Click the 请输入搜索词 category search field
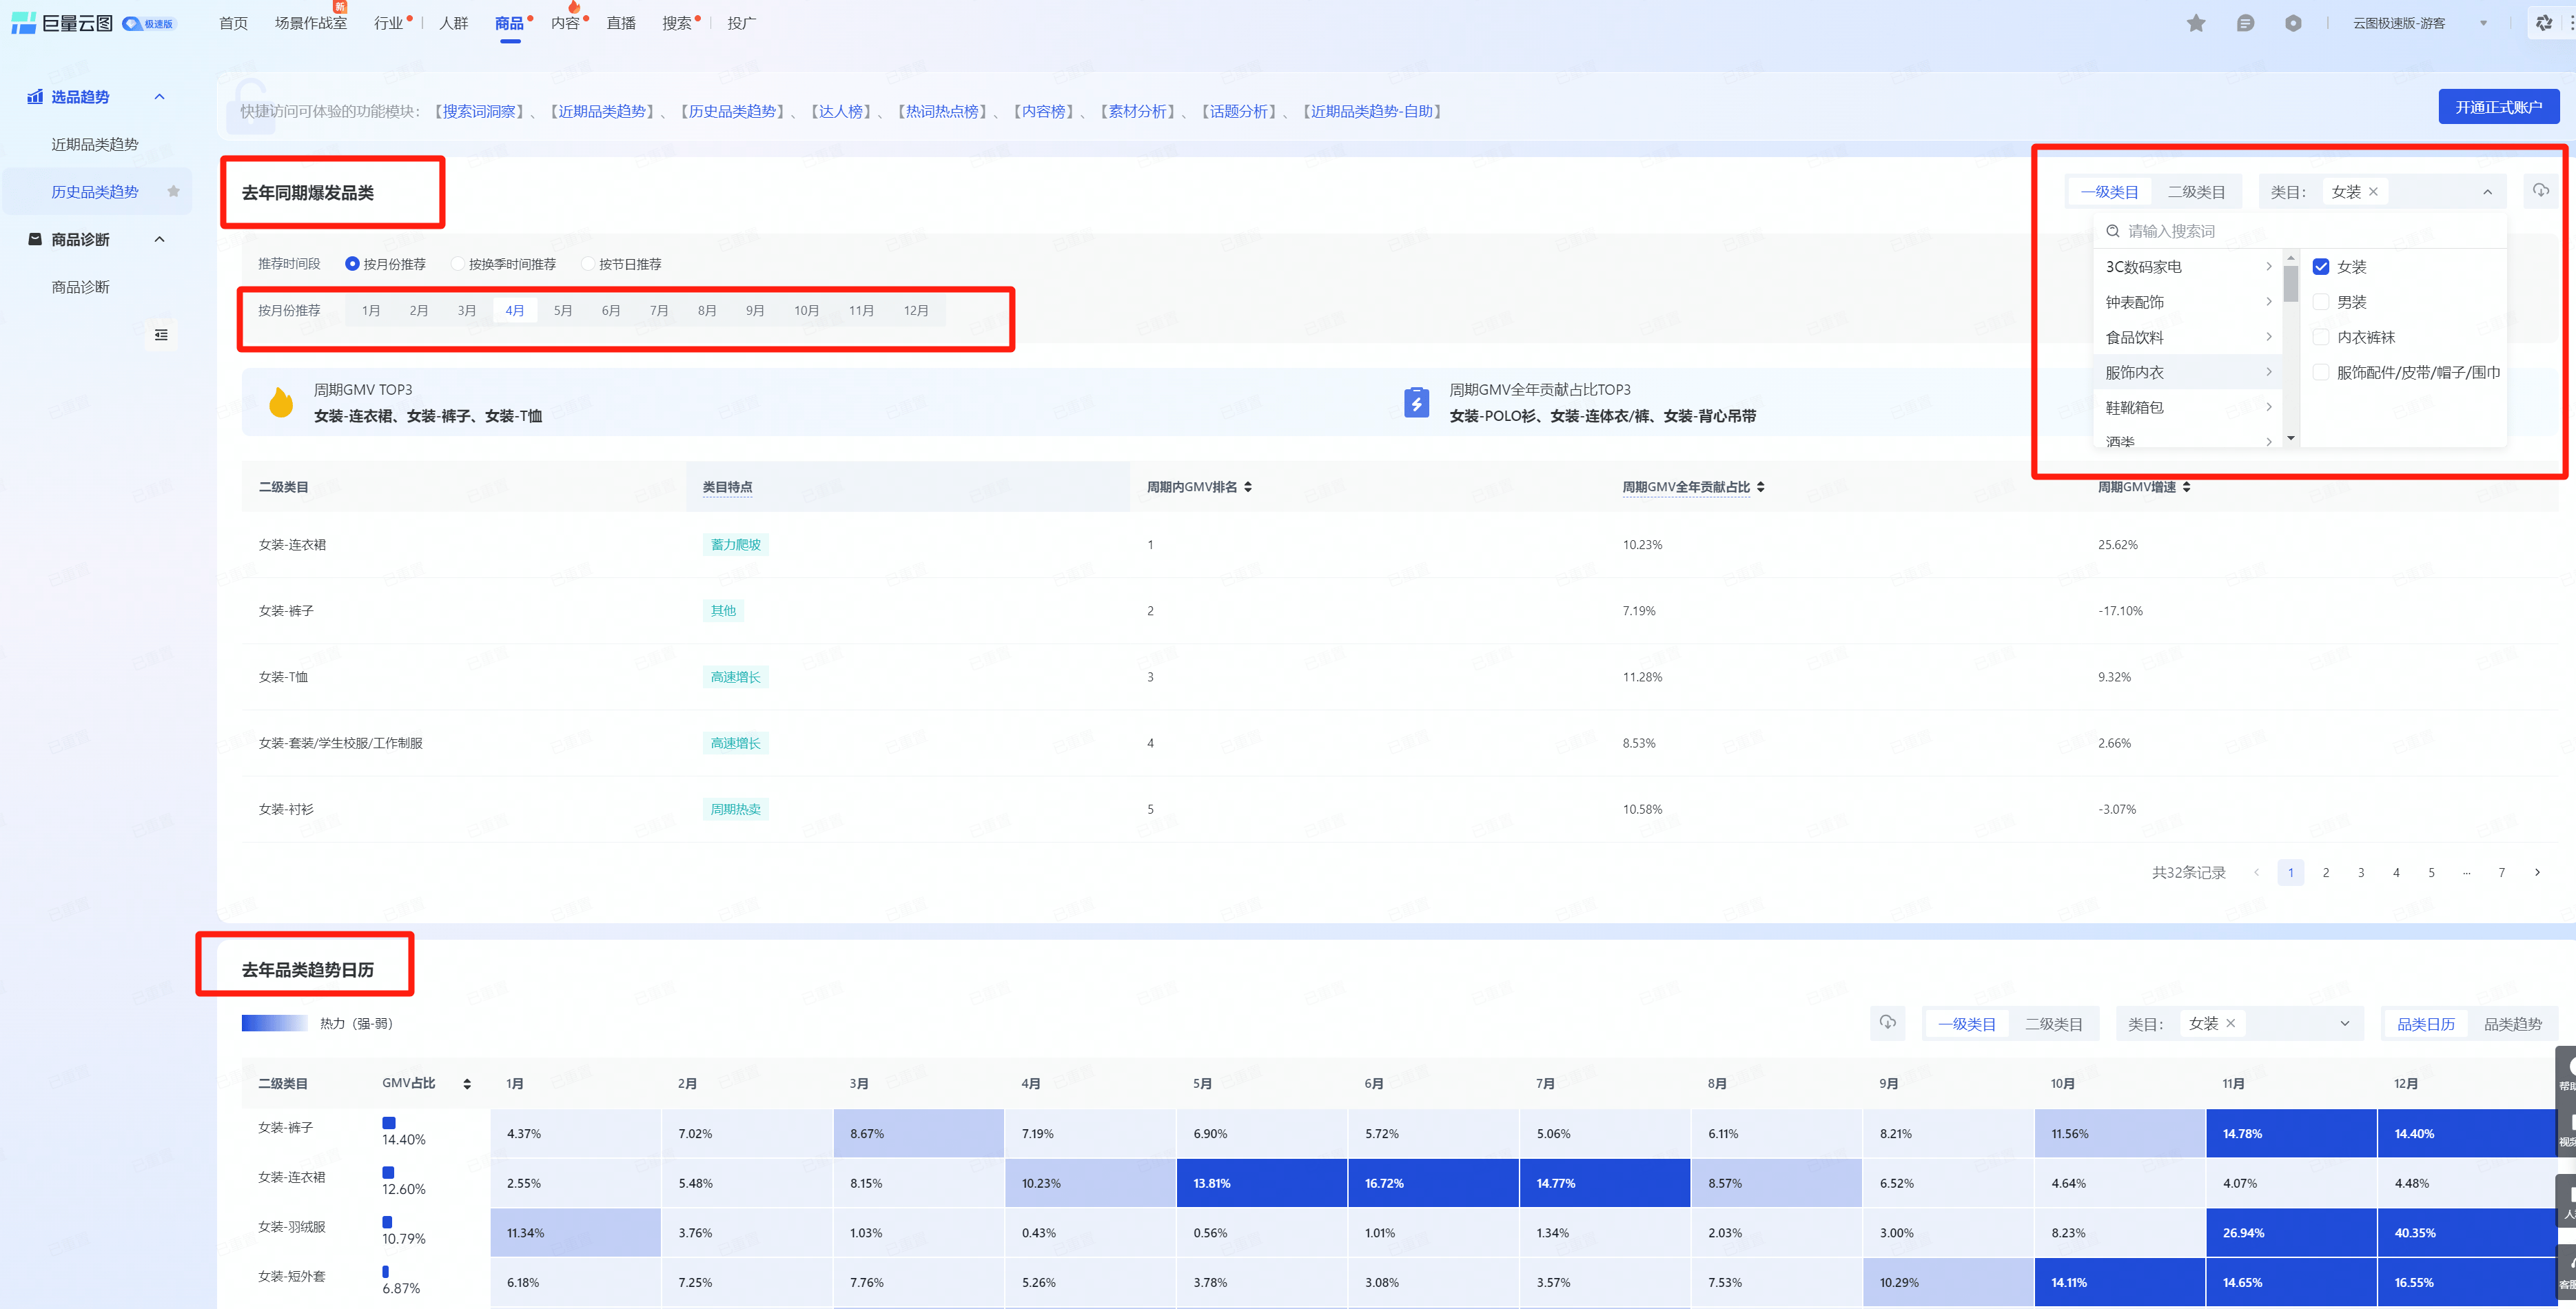Screen dimensions: 2576x1309 (2299, 231)
